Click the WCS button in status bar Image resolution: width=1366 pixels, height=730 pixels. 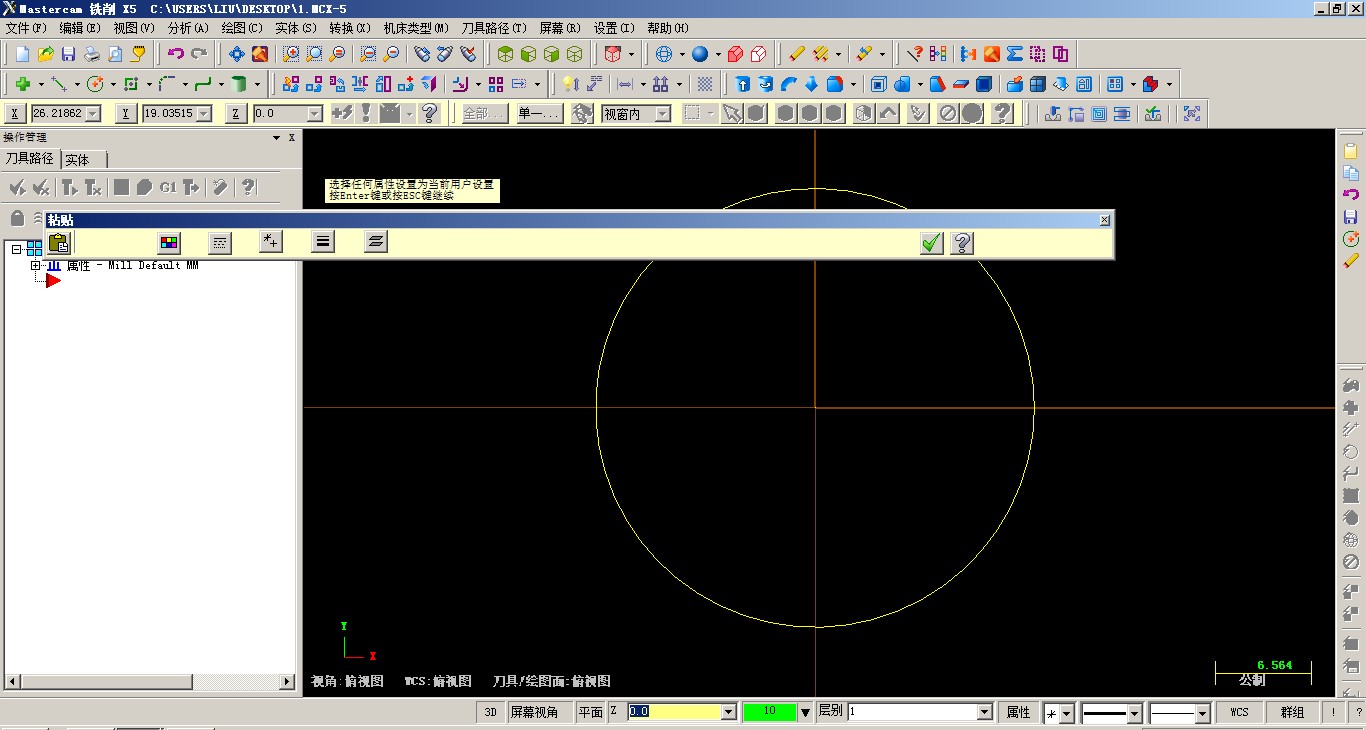[1239, 712]
